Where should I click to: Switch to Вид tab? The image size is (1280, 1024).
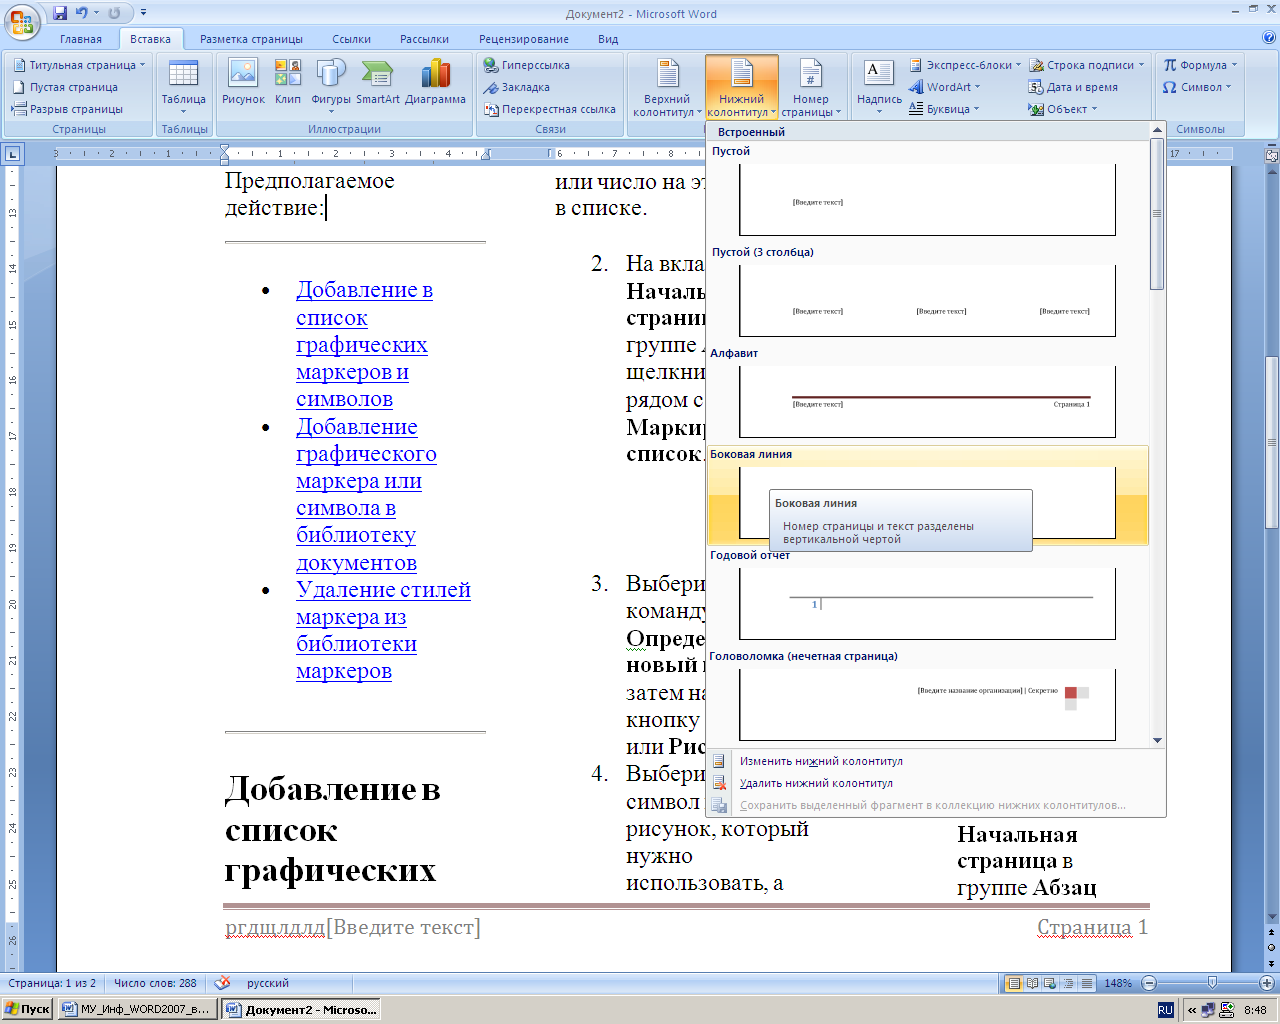pyautogui.click(x=608, y=39)
